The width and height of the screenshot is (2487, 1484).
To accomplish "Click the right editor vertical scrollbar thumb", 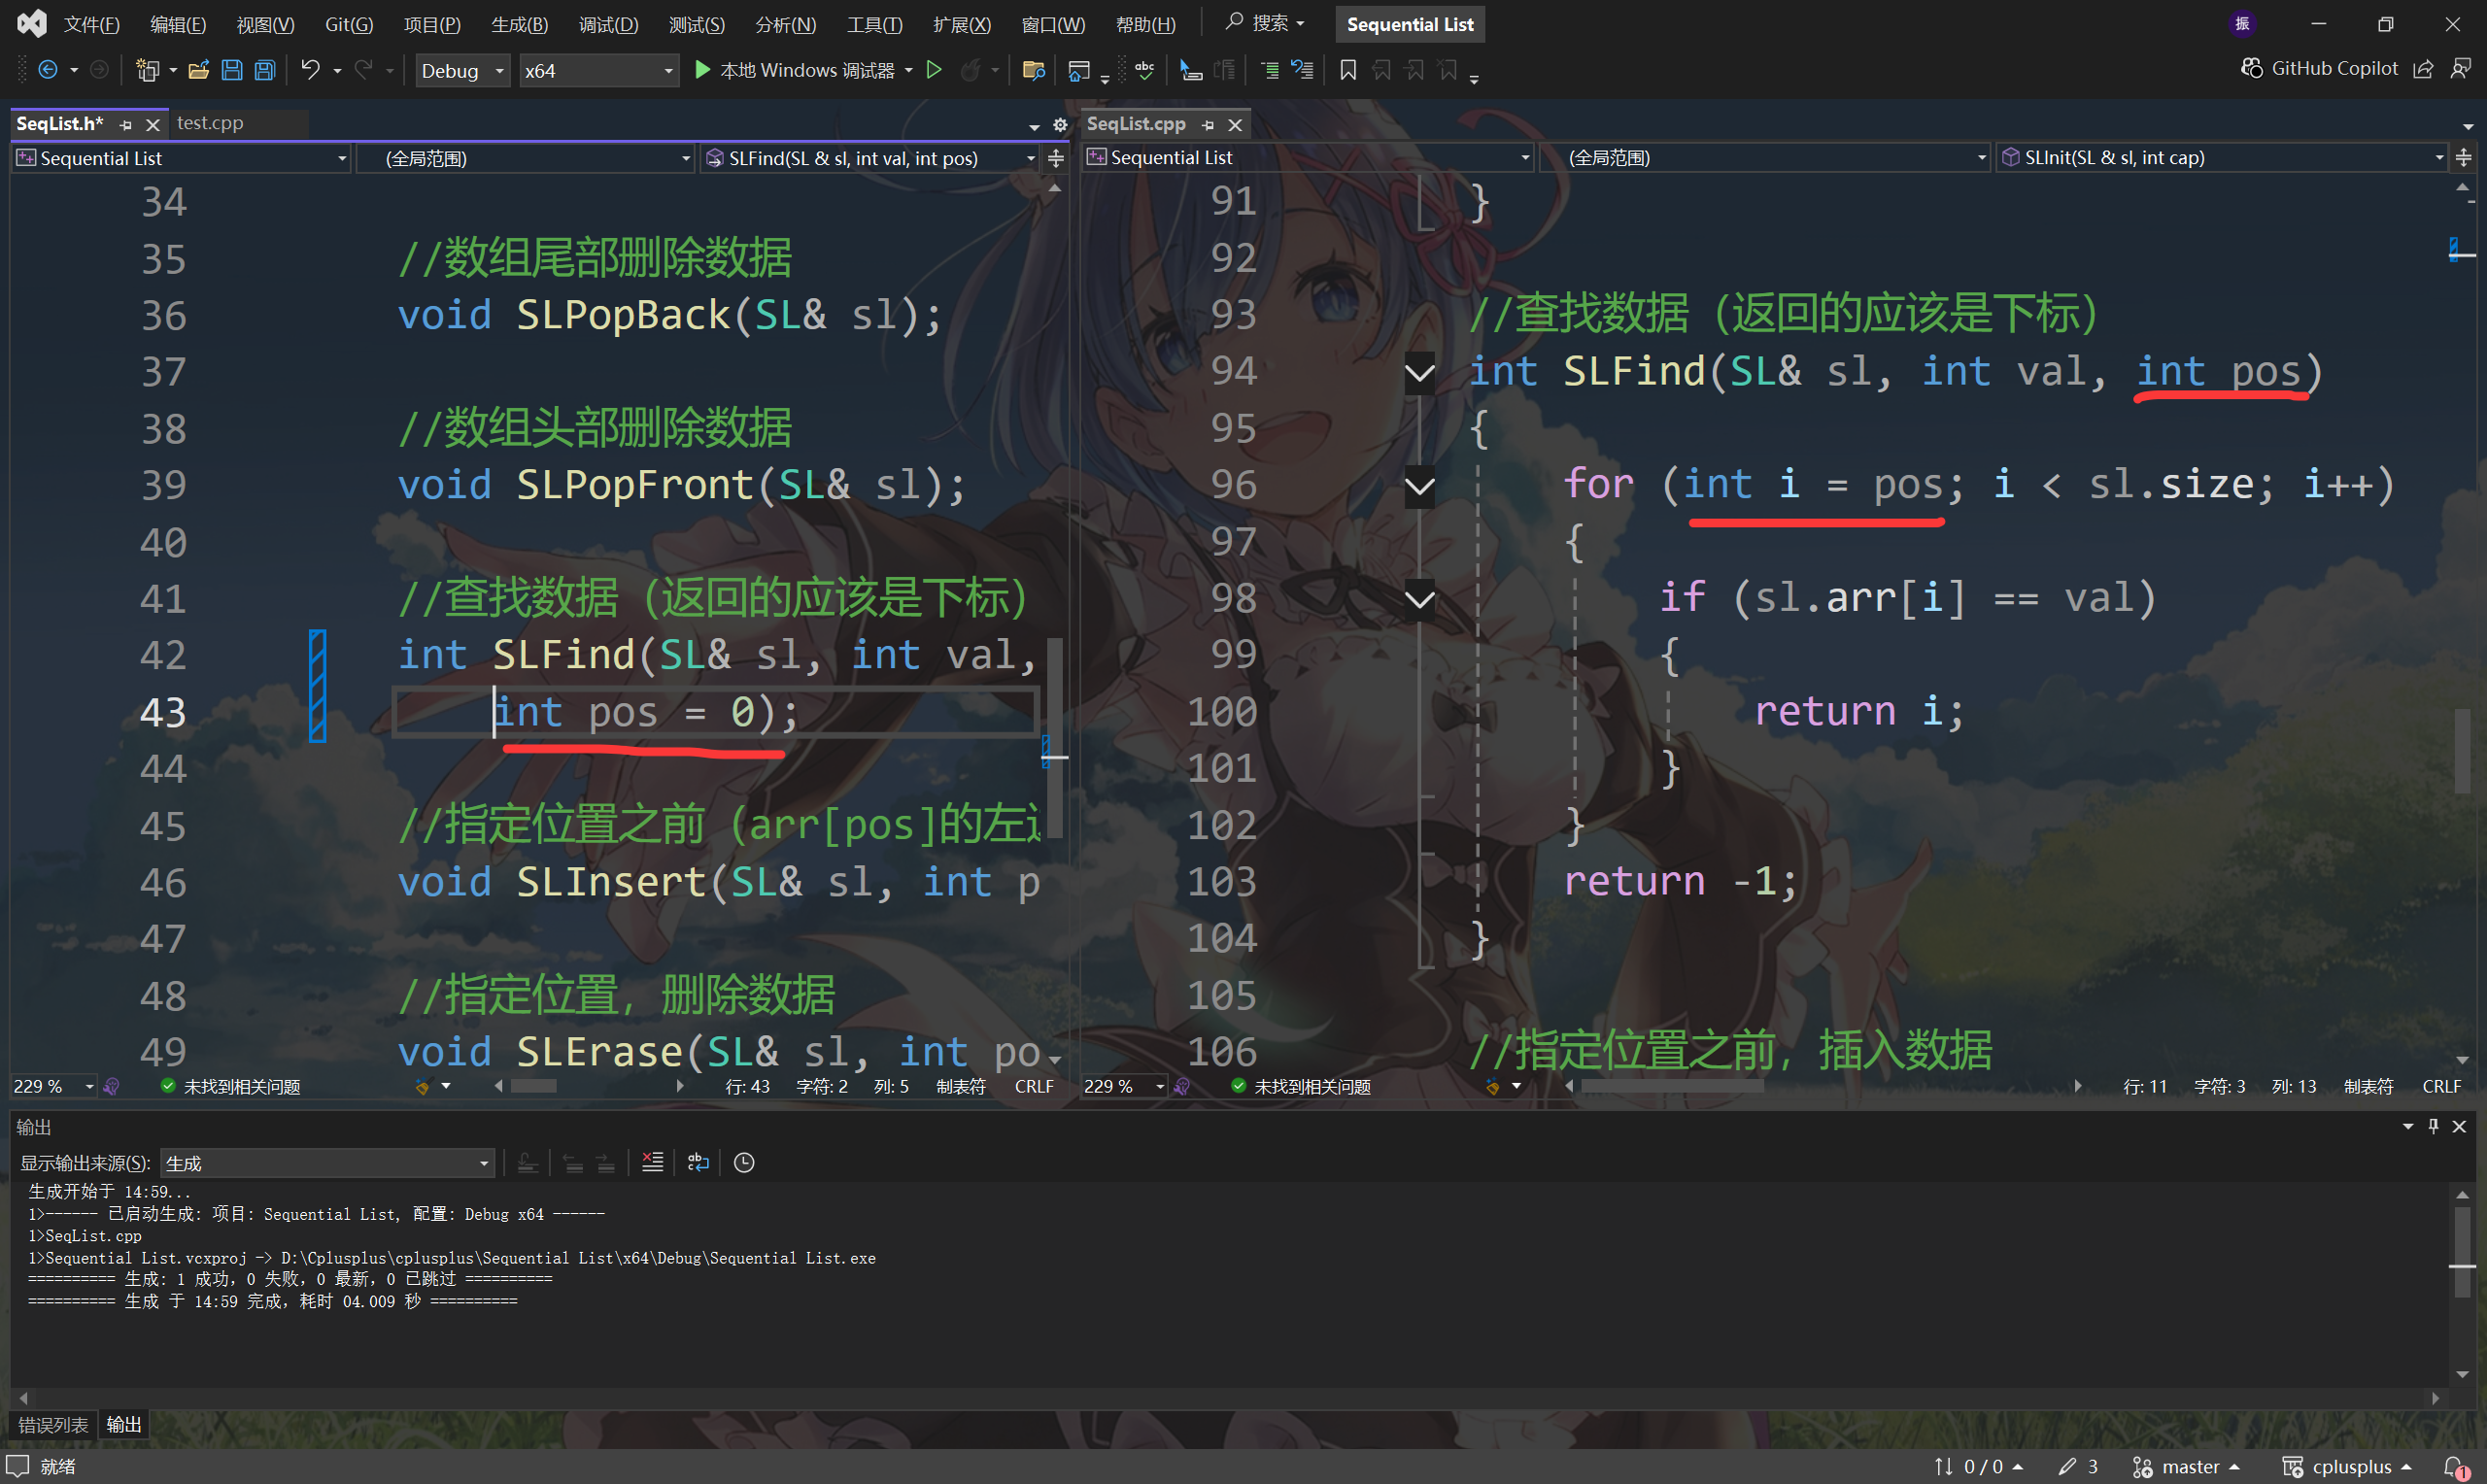I will (2462, 750).
